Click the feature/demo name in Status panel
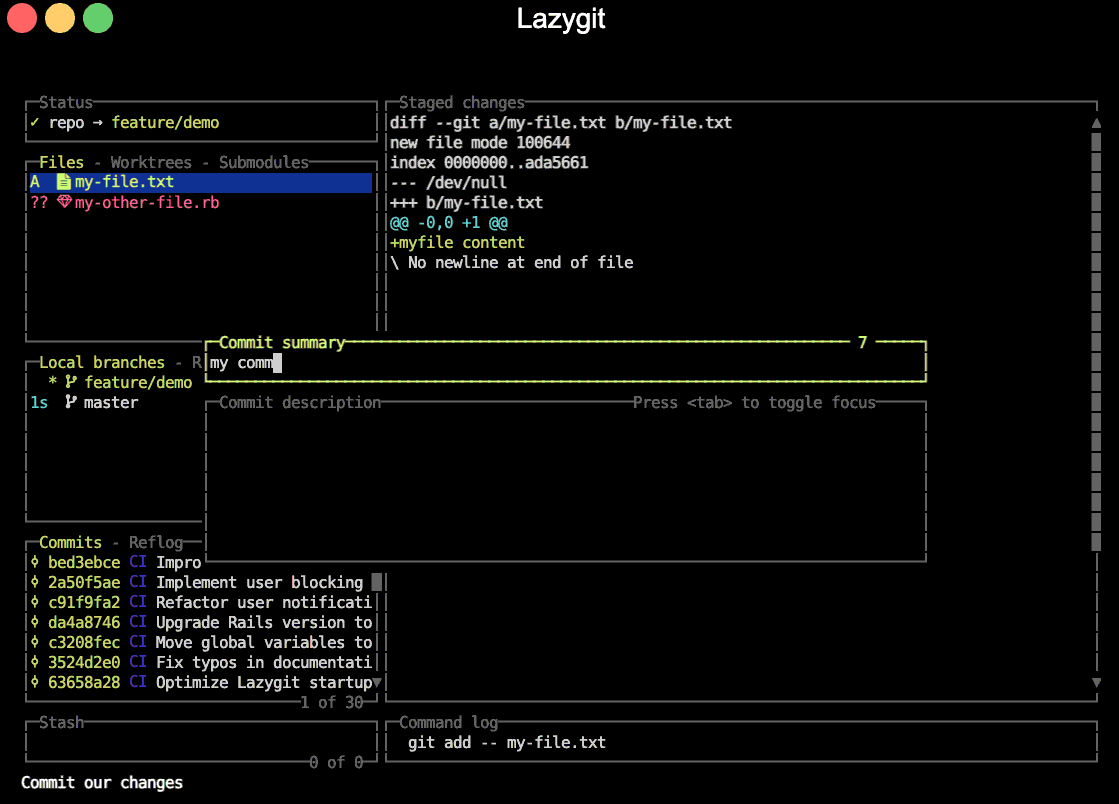The width and height of the screenshot is (1119, 804). tap(166, 122)
